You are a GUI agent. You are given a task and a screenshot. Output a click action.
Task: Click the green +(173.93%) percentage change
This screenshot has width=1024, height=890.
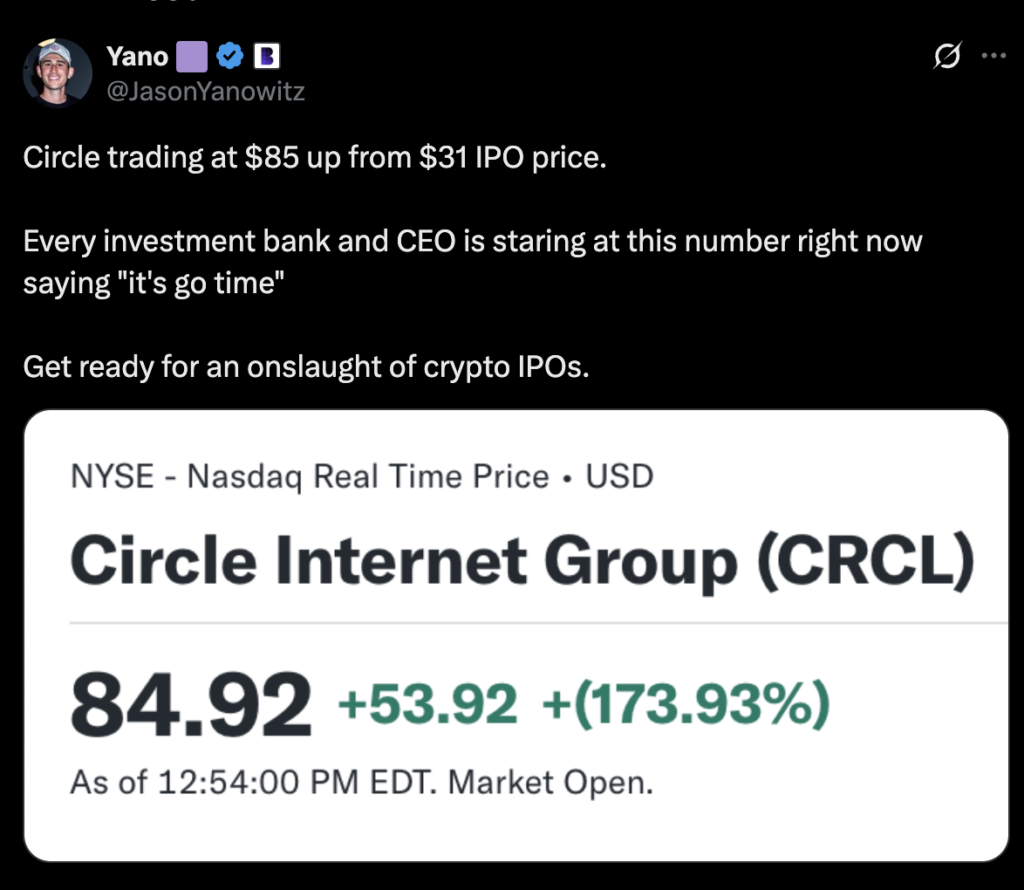686,705
